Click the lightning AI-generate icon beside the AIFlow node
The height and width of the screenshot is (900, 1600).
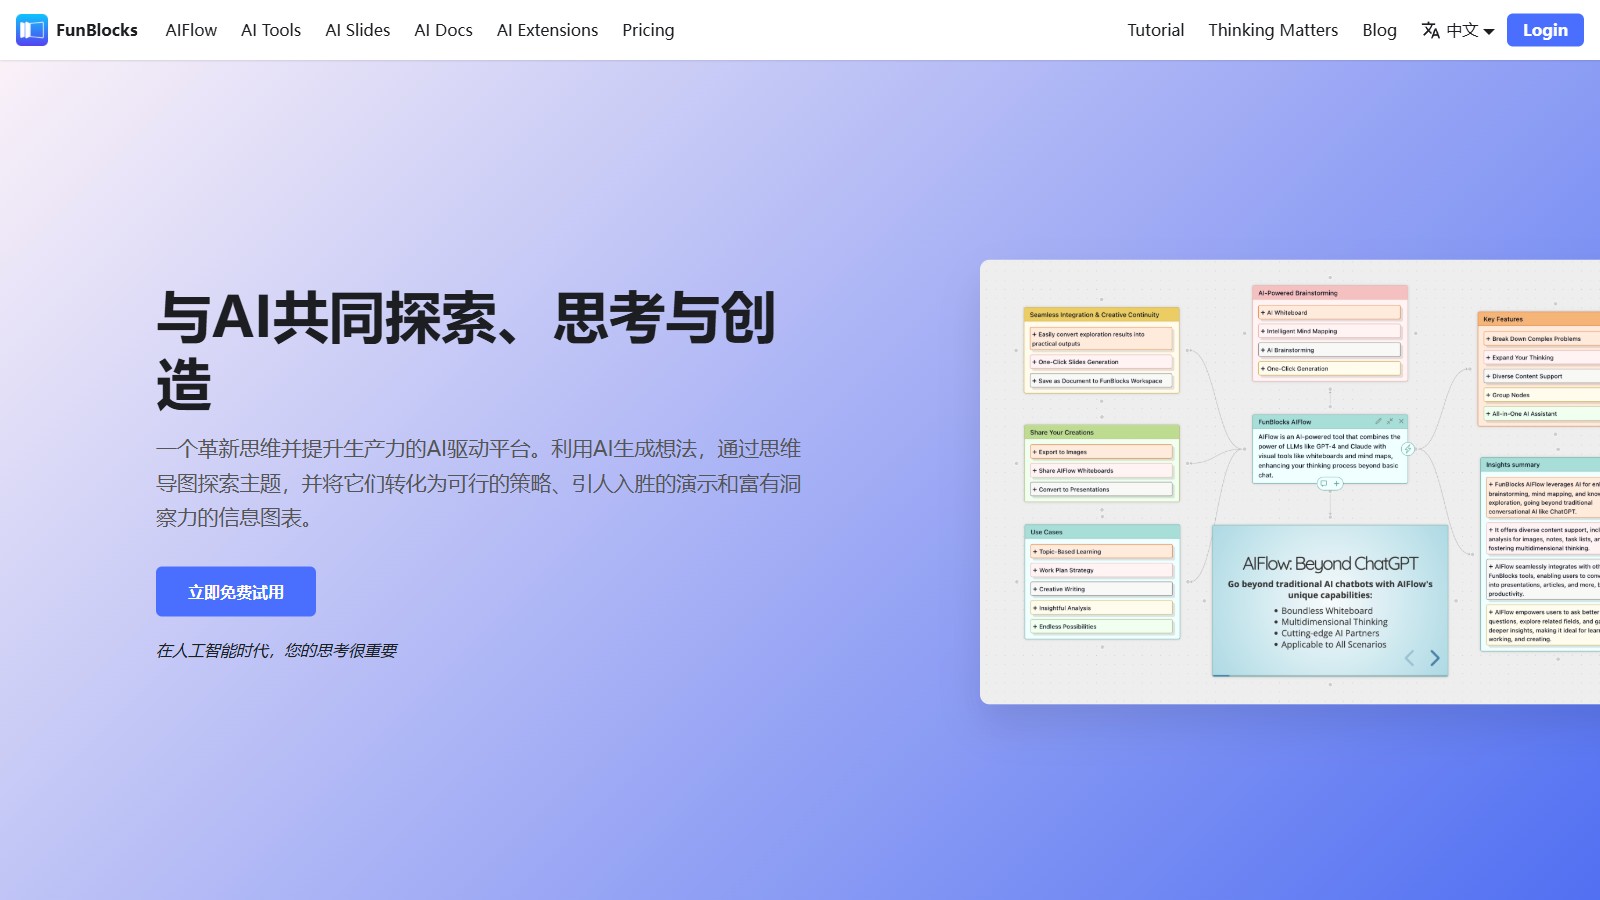tap(1409, 449)
